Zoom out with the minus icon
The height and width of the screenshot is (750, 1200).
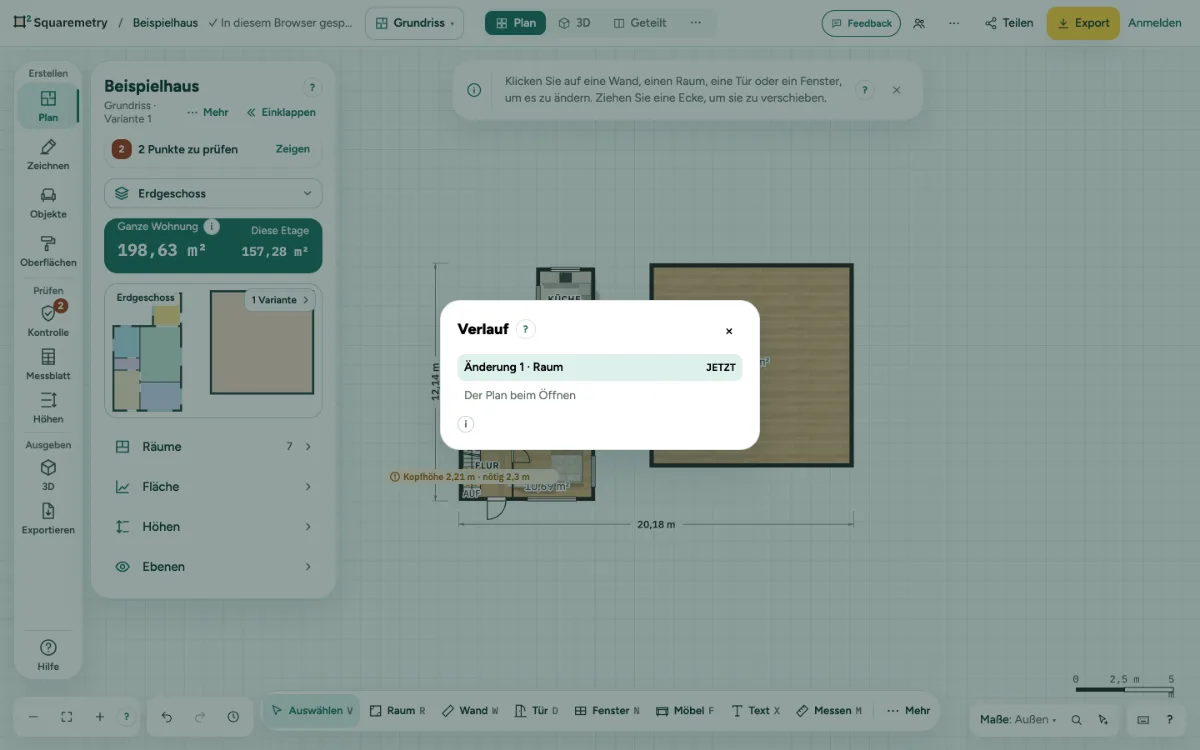click(x=33, y=717)
